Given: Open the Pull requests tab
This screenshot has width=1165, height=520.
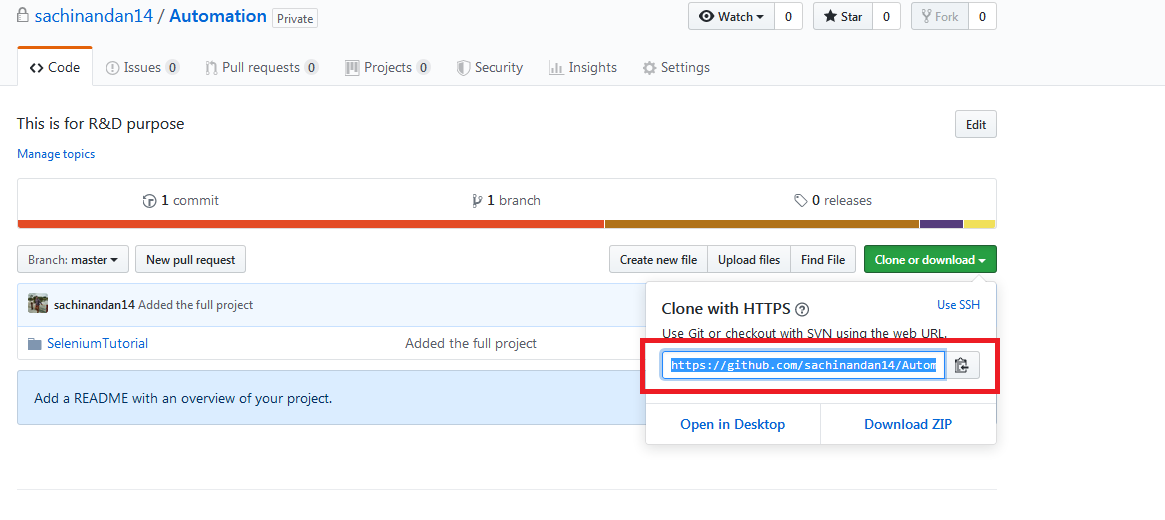Looking at the screenshot, I should click(262, 68).
